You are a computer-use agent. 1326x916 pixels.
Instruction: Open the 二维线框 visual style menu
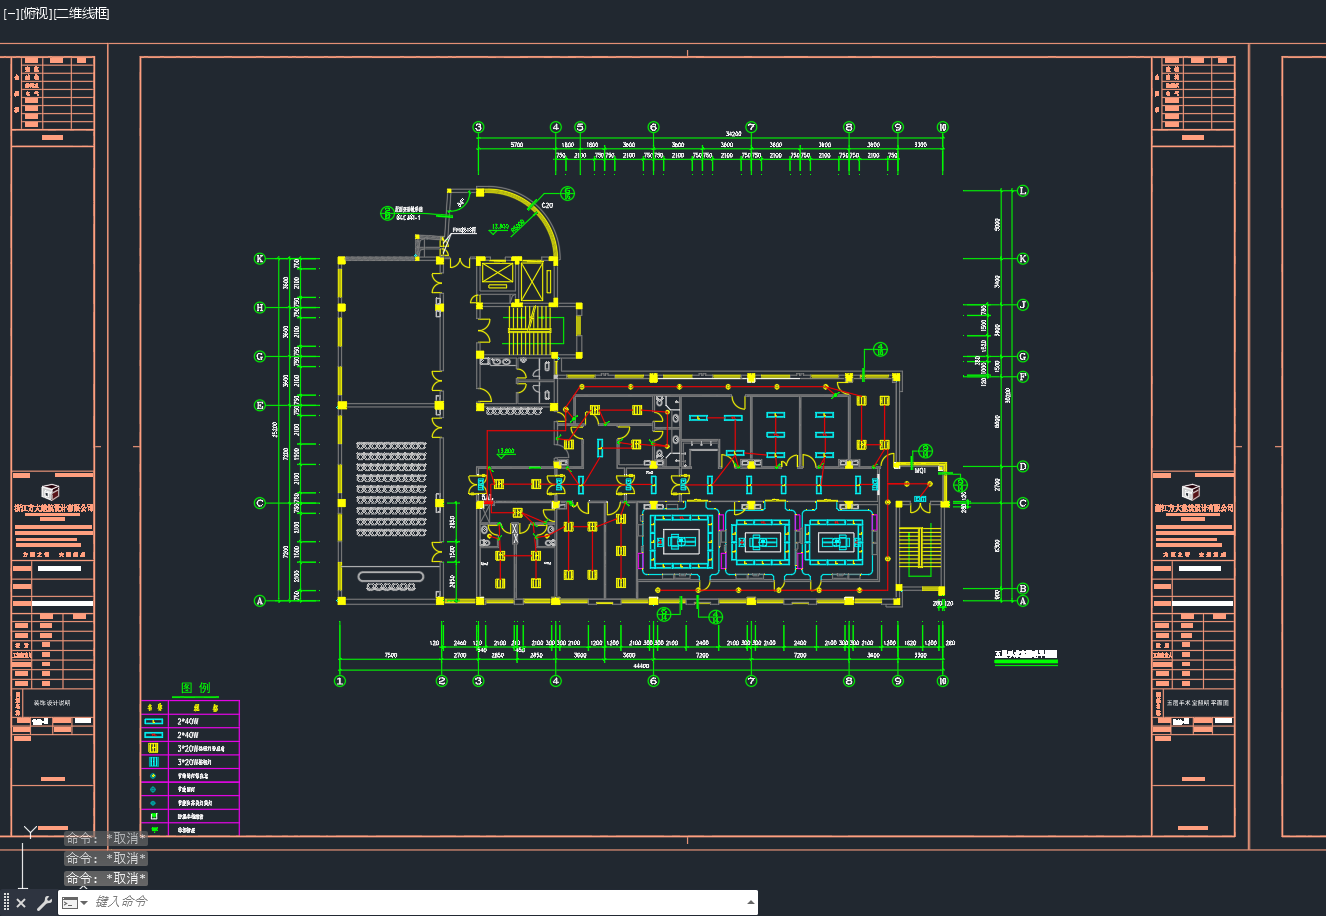[81, 13]
